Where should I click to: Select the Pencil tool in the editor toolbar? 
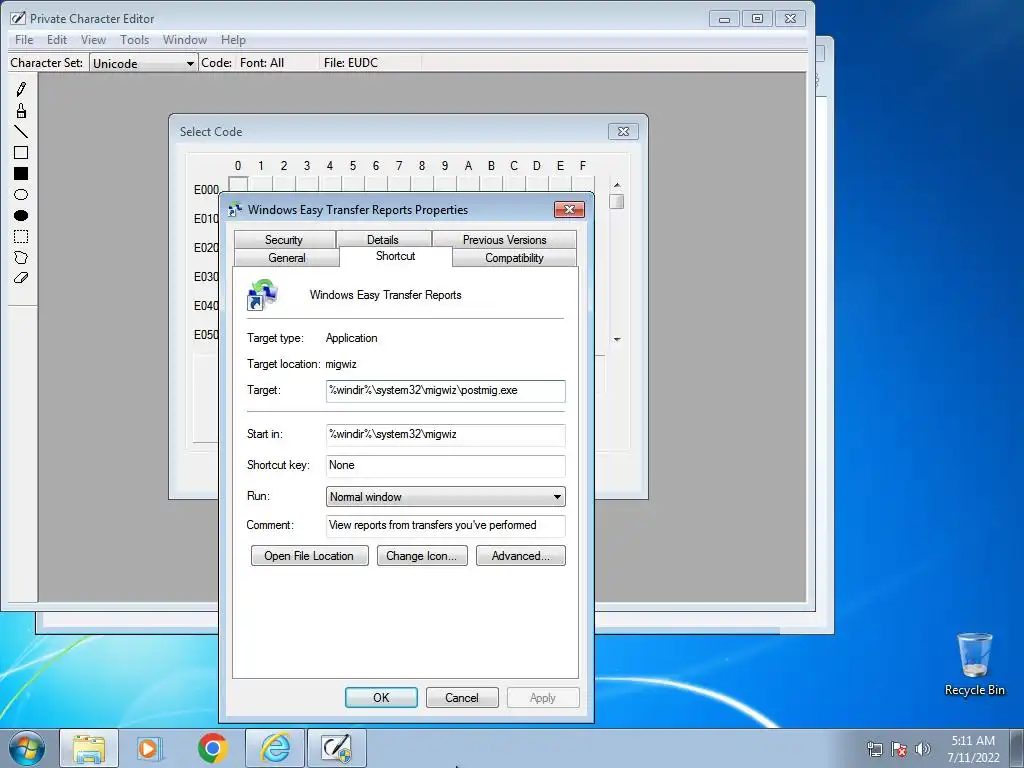21,89
